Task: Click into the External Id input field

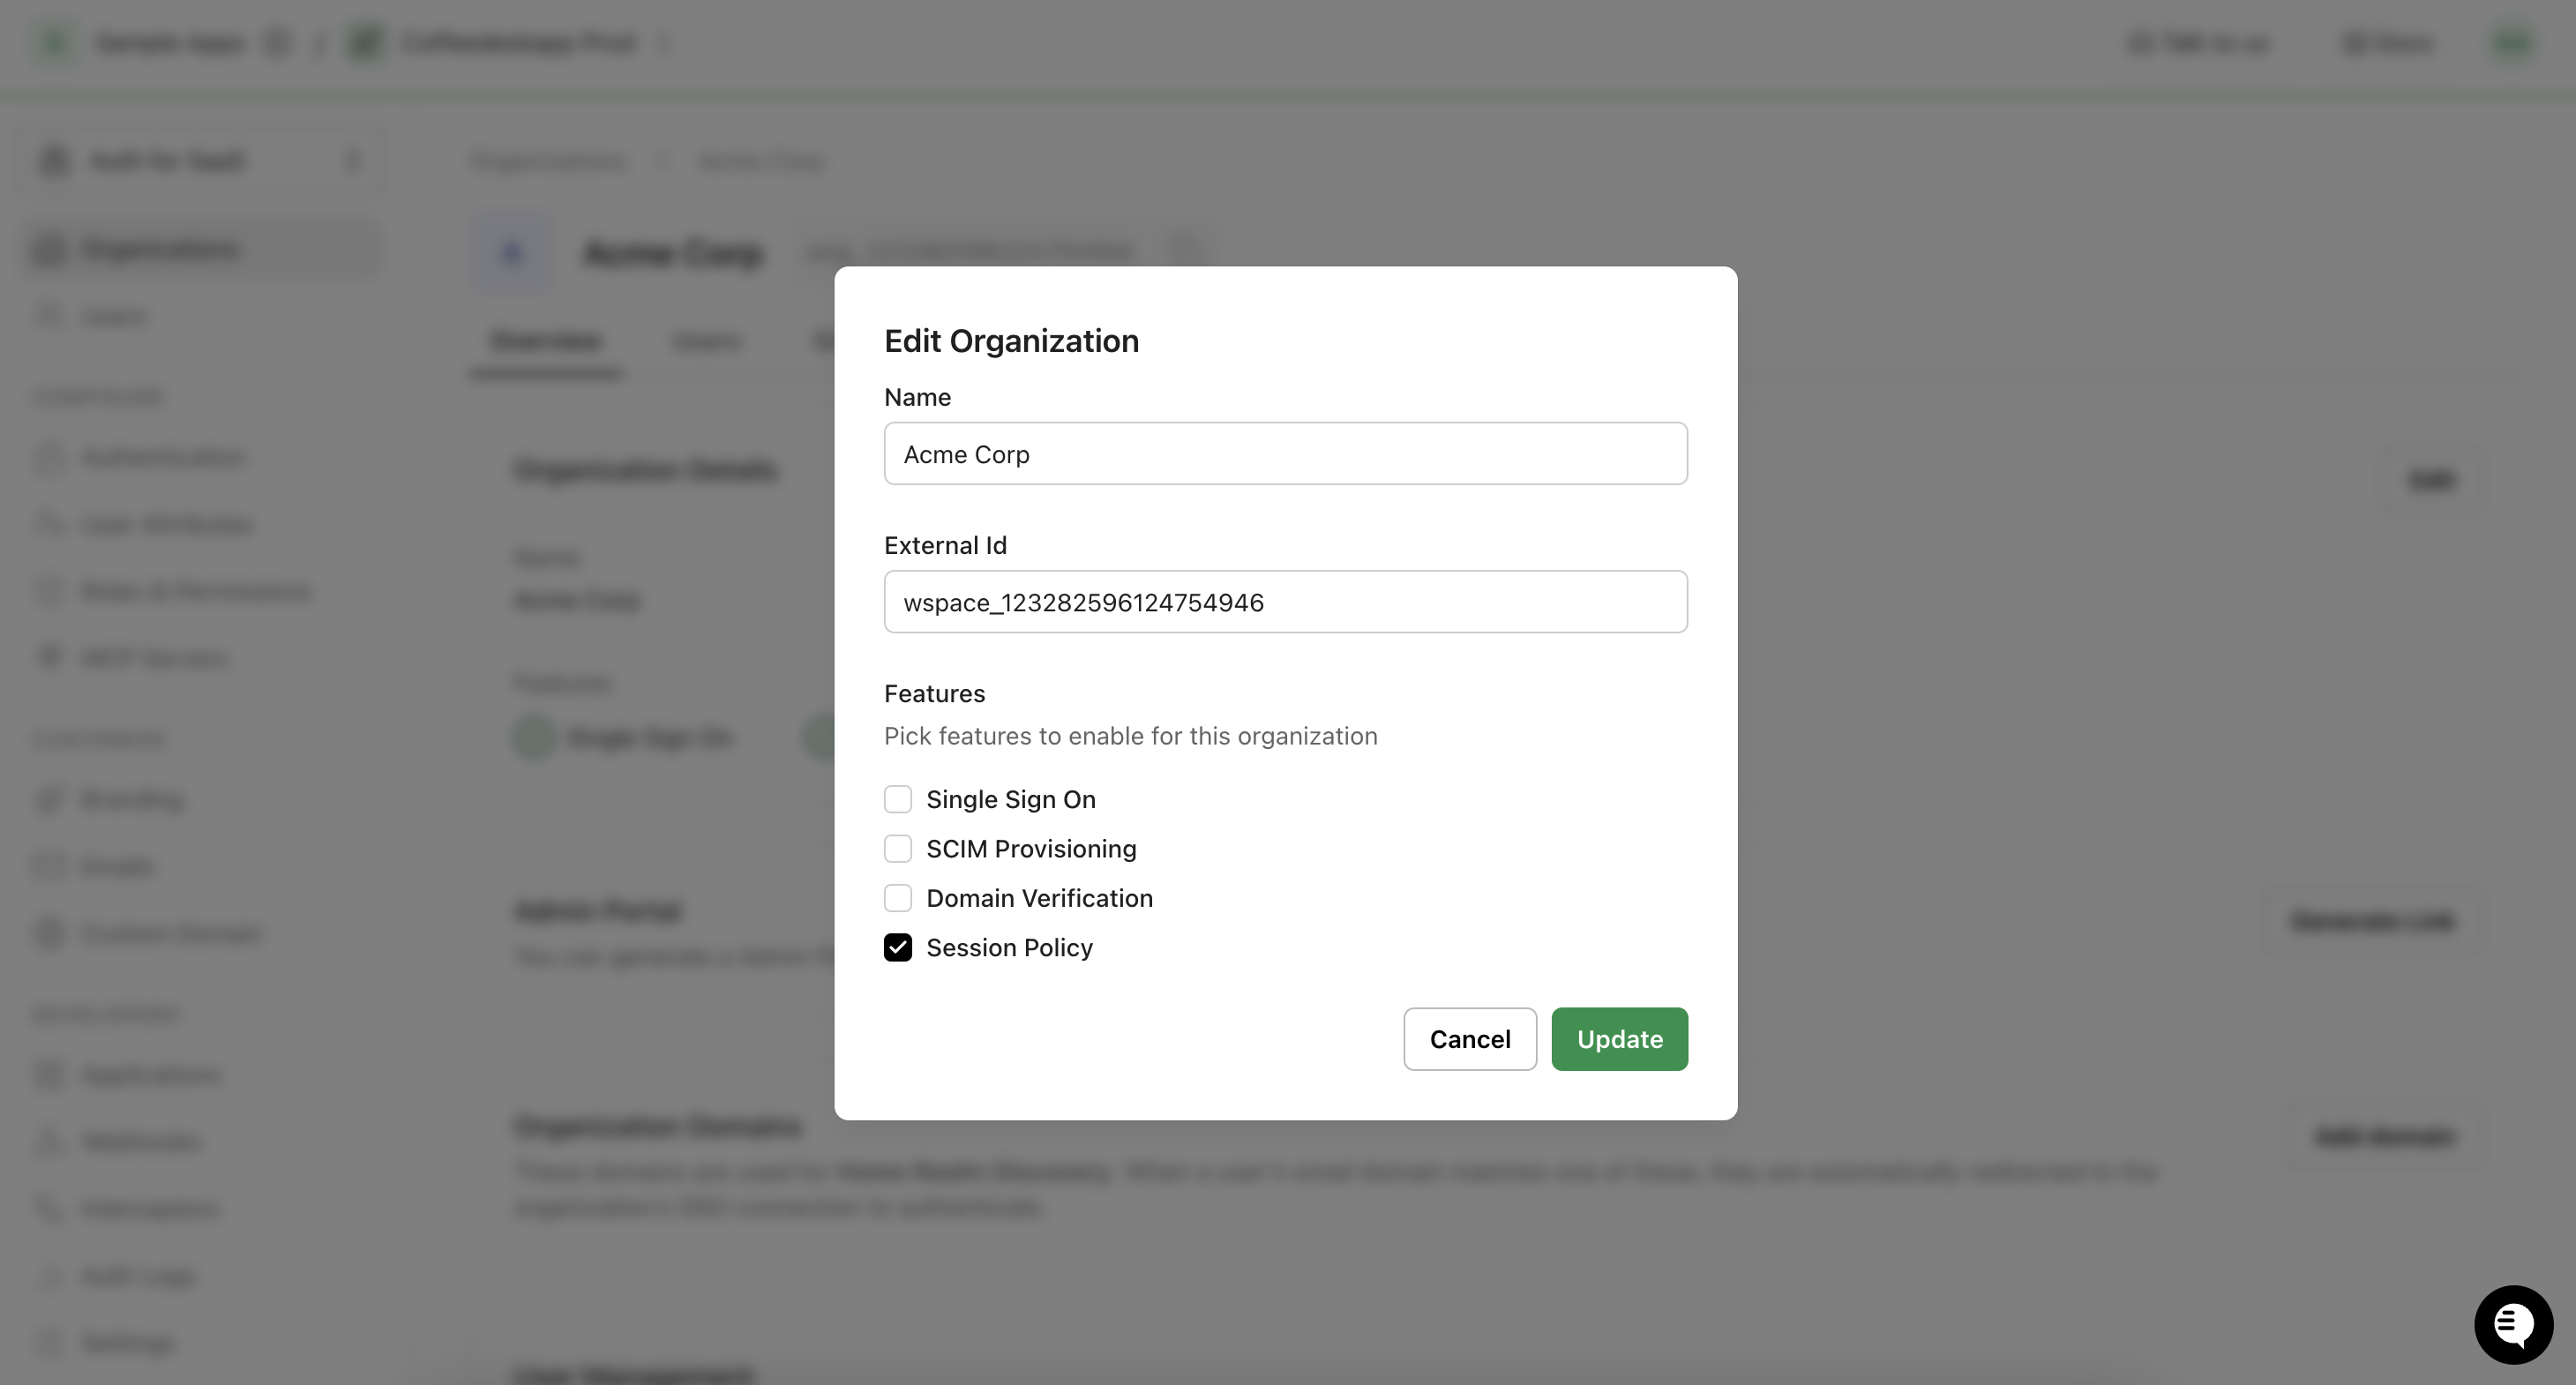Action: click(1285, 601)
